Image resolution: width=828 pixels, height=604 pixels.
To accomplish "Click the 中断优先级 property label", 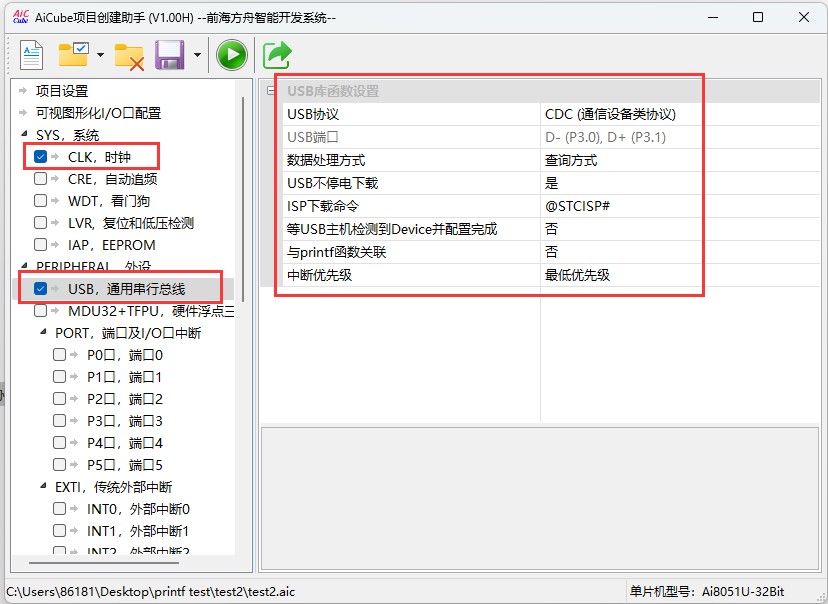I will point(319,275).
